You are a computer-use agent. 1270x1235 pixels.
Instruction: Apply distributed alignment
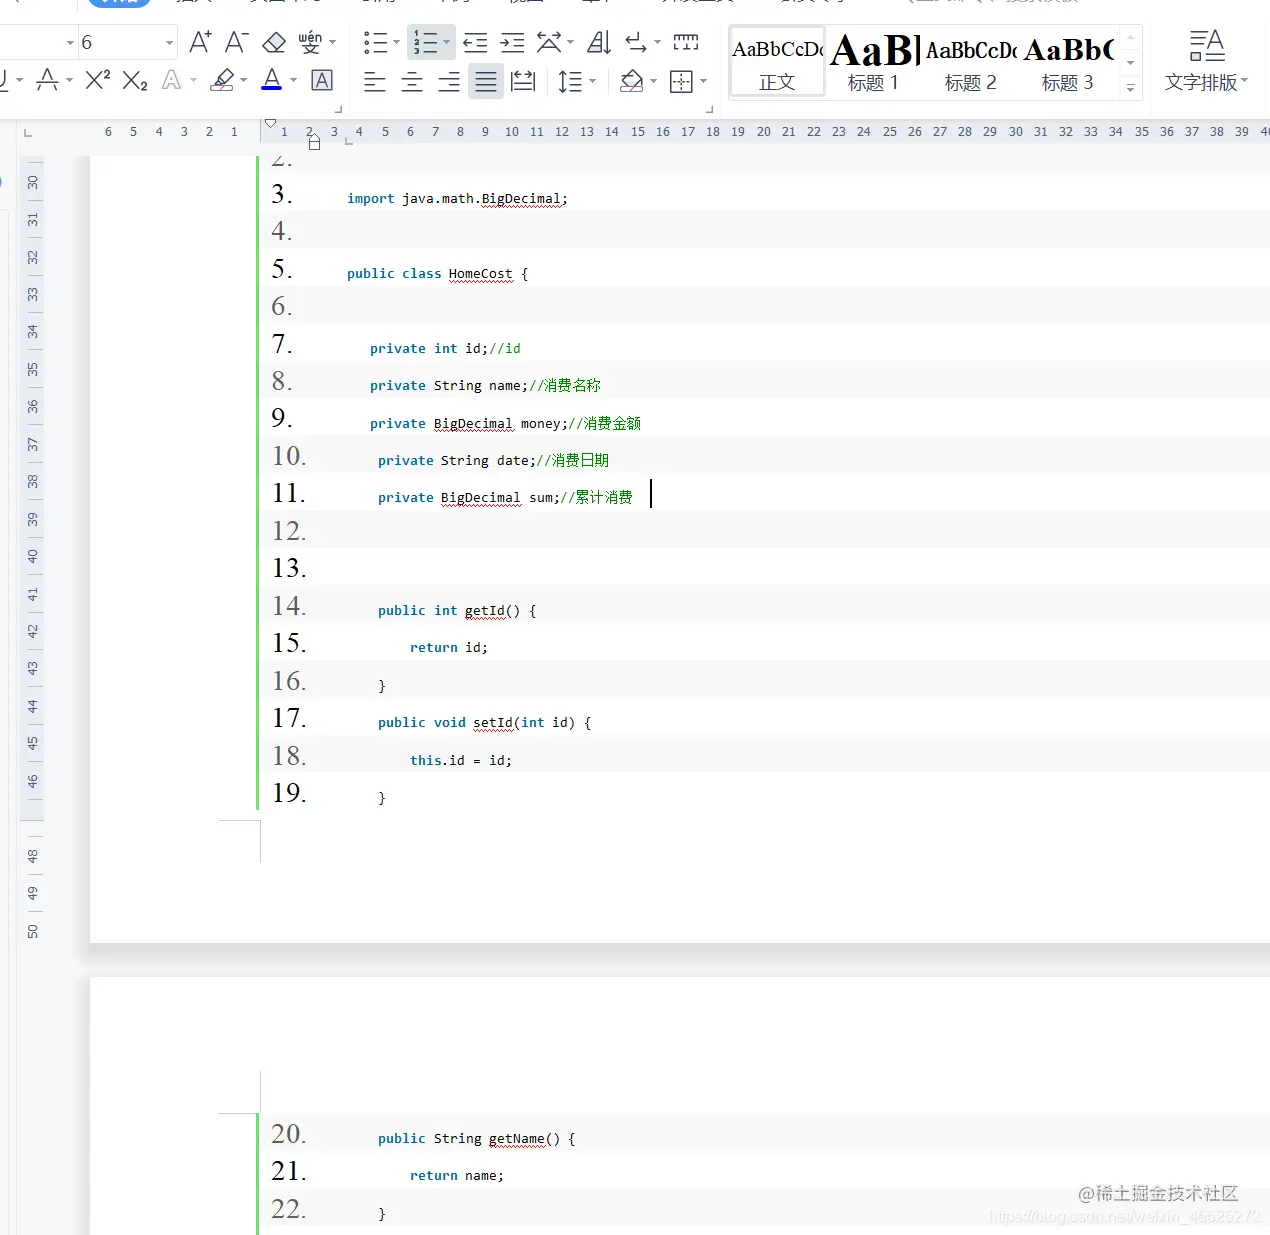tap(523, 82)
